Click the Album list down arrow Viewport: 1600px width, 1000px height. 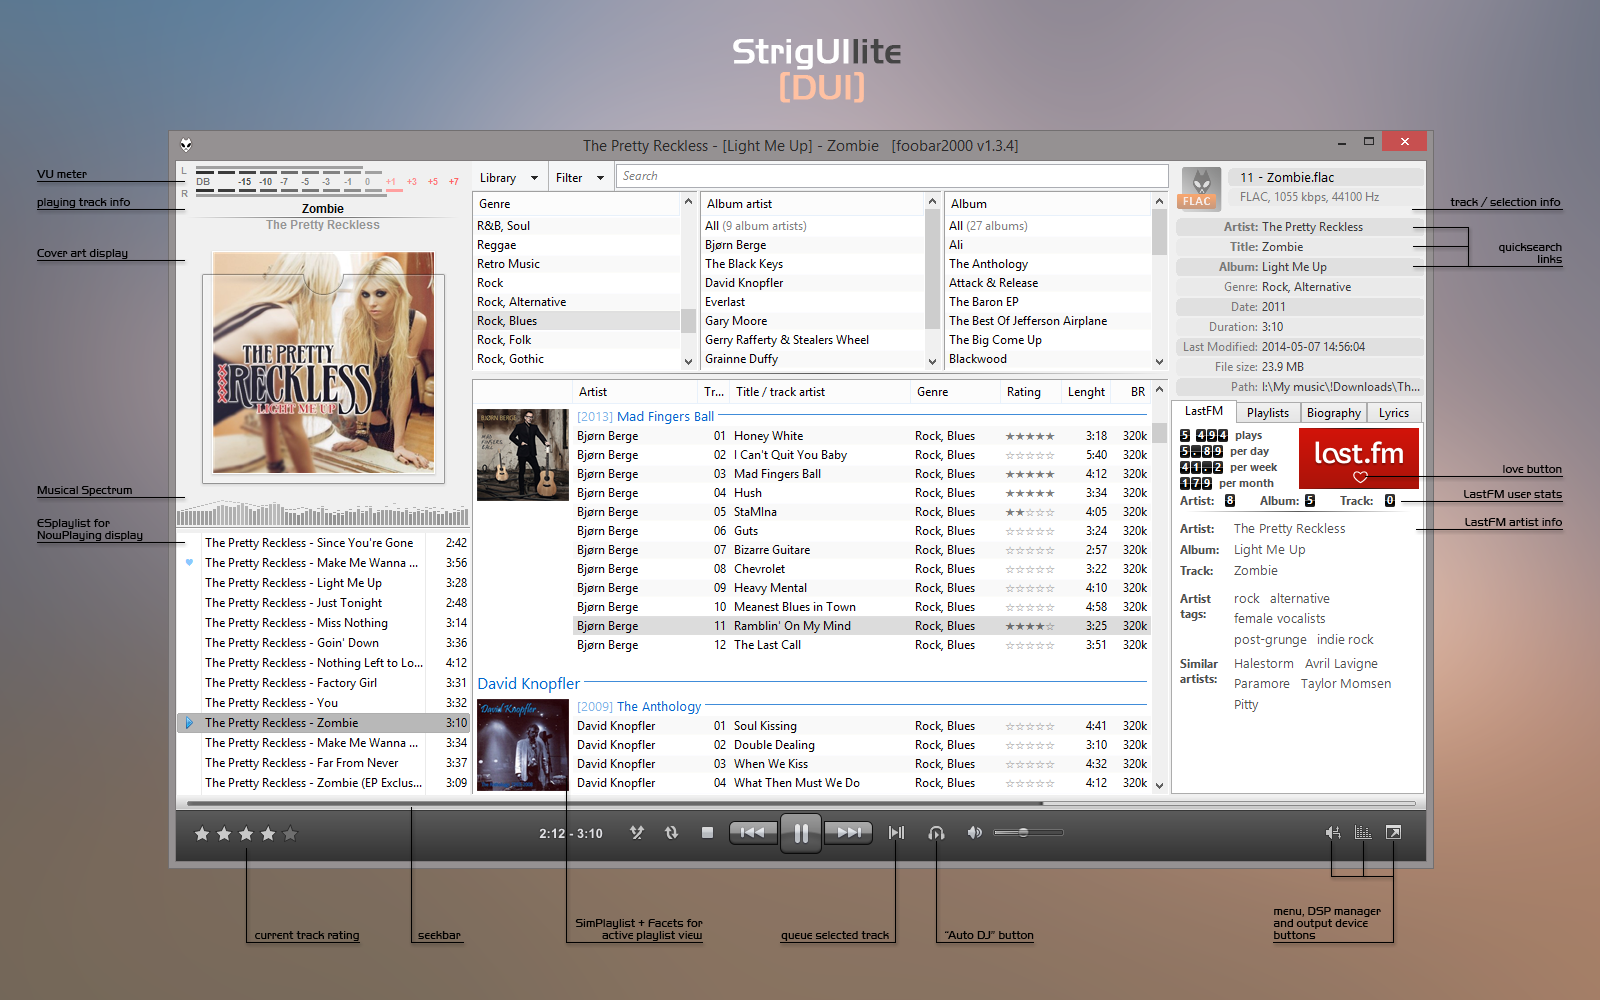[1159, 361]
